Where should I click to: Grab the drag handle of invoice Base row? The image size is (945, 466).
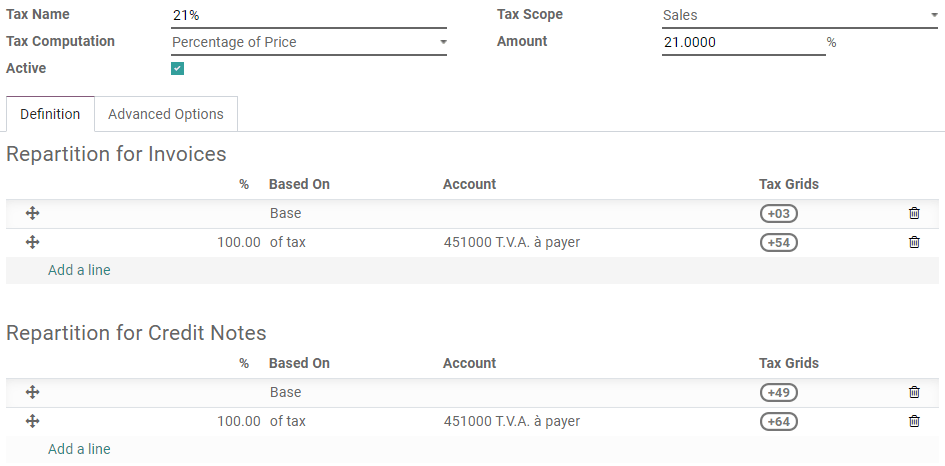[x=32, y=213]
